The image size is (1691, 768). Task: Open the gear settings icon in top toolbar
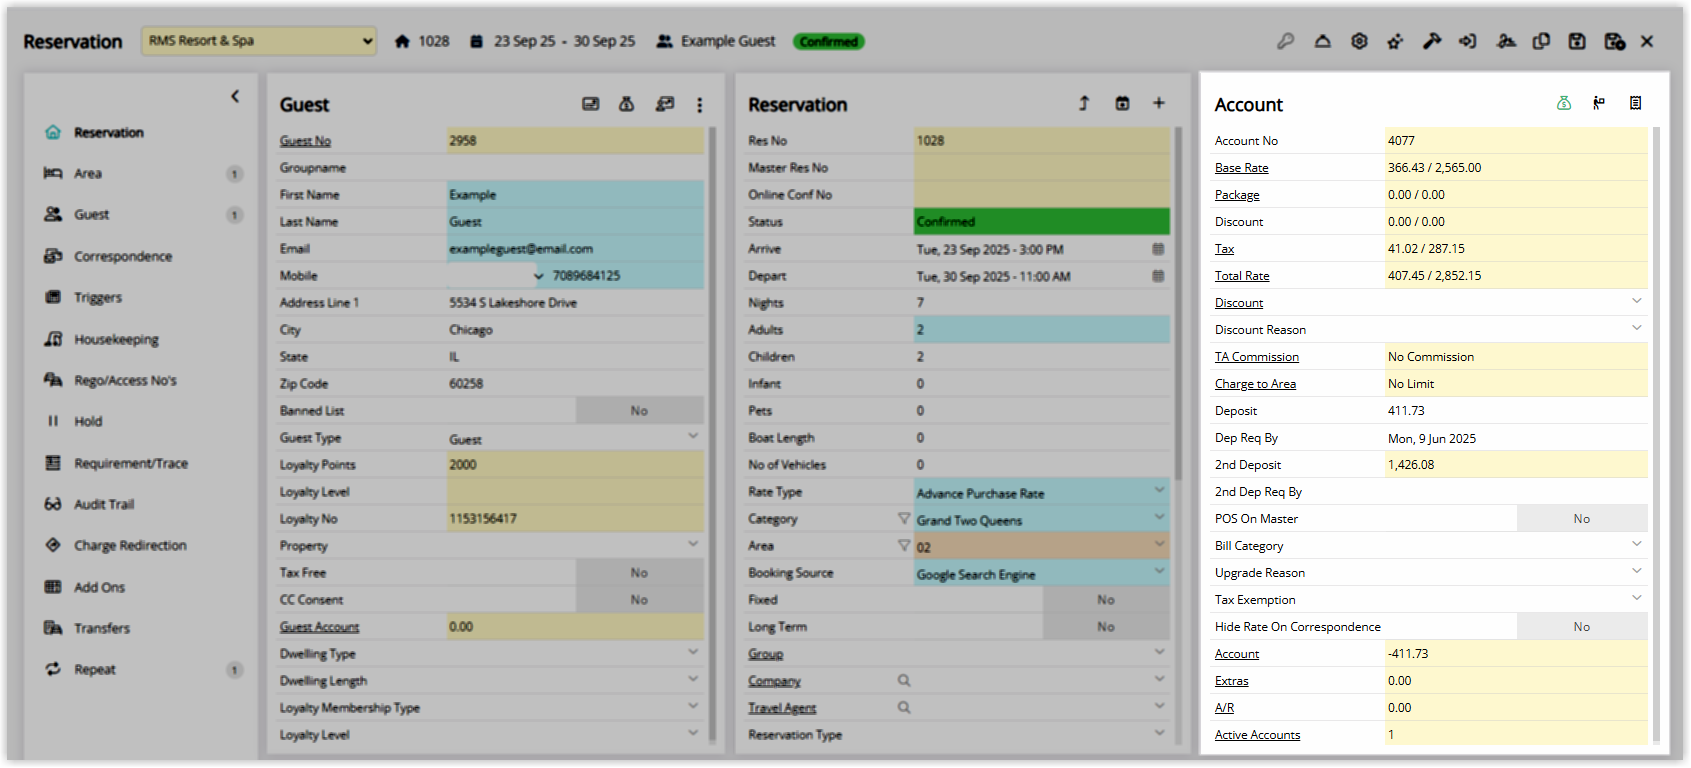tap(1359, 41)
